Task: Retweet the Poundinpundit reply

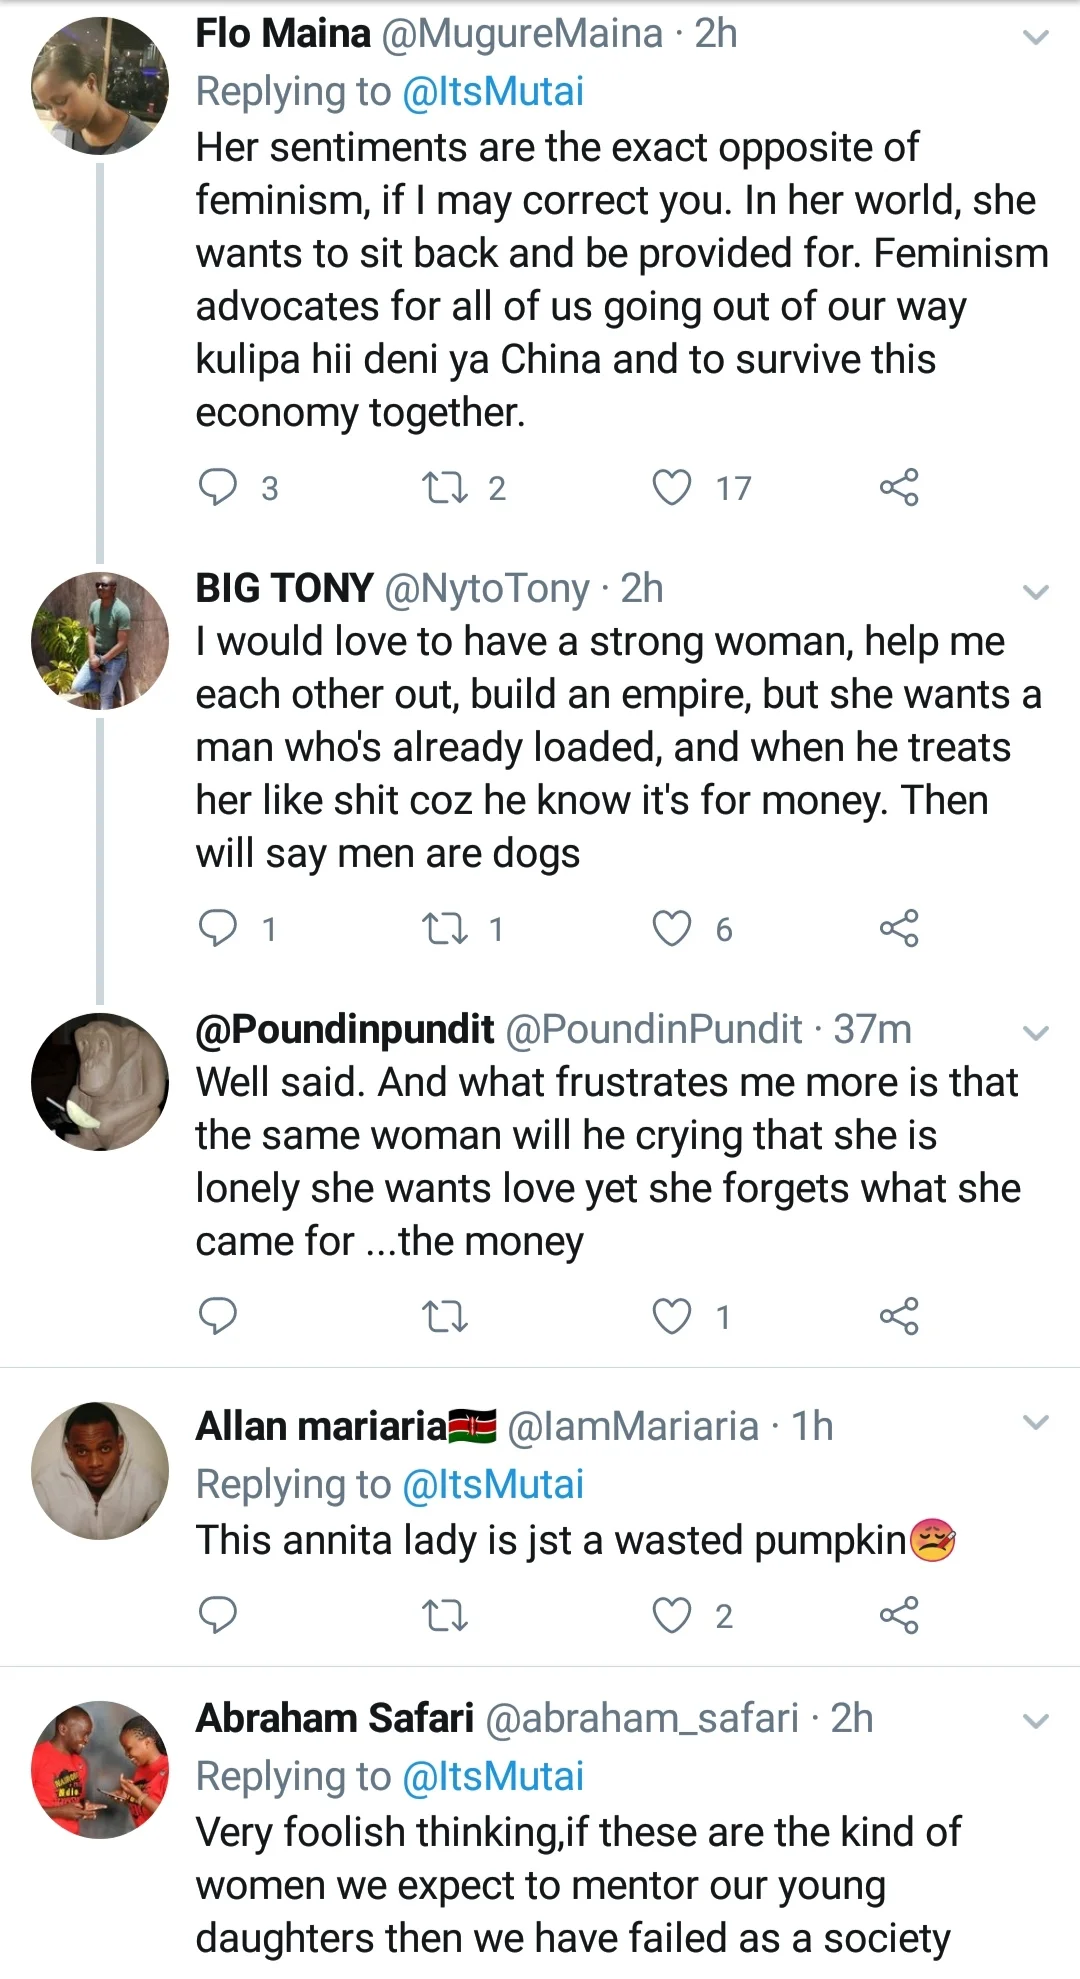Action: [x=445, y=1316]
